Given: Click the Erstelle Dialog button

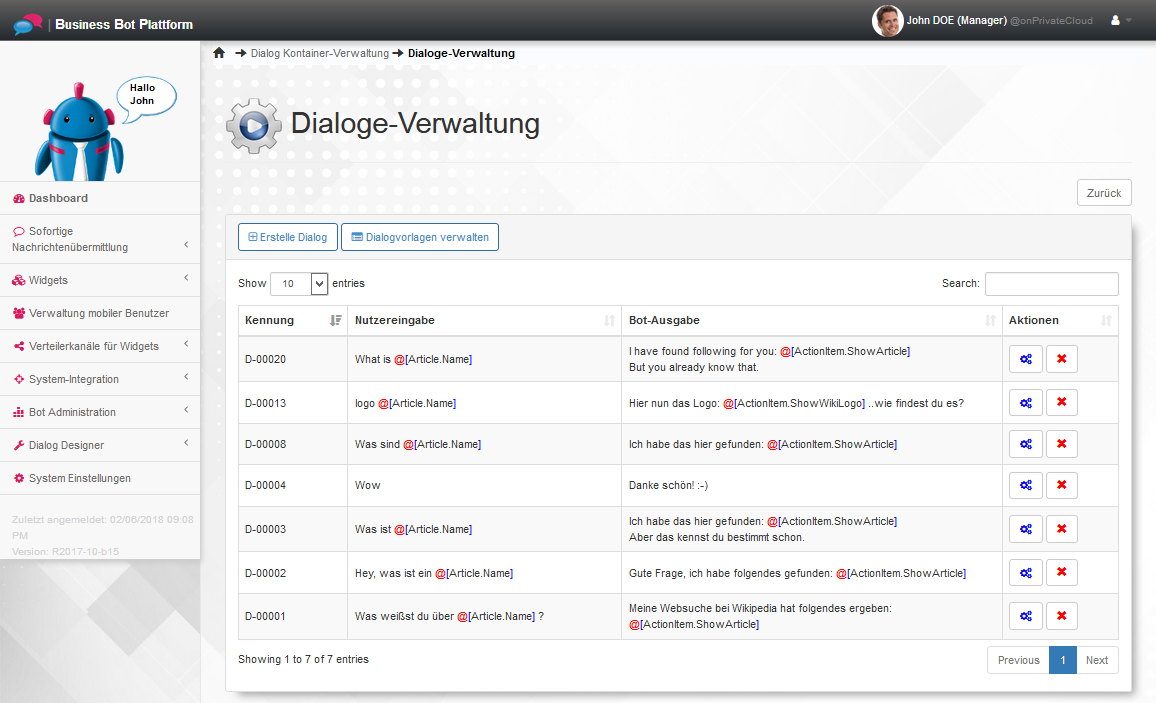Looking at the screenshot, I should point(288,237).
